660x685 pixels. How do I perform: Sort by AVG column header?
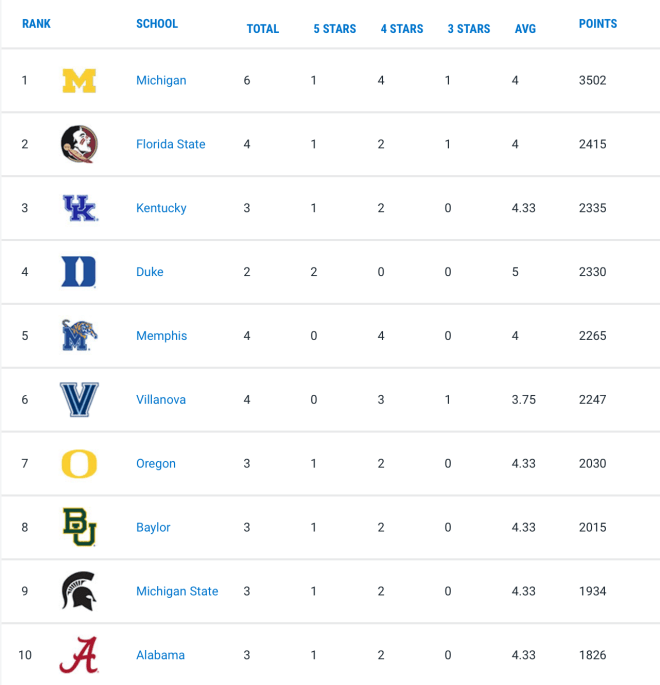(525, 29)
